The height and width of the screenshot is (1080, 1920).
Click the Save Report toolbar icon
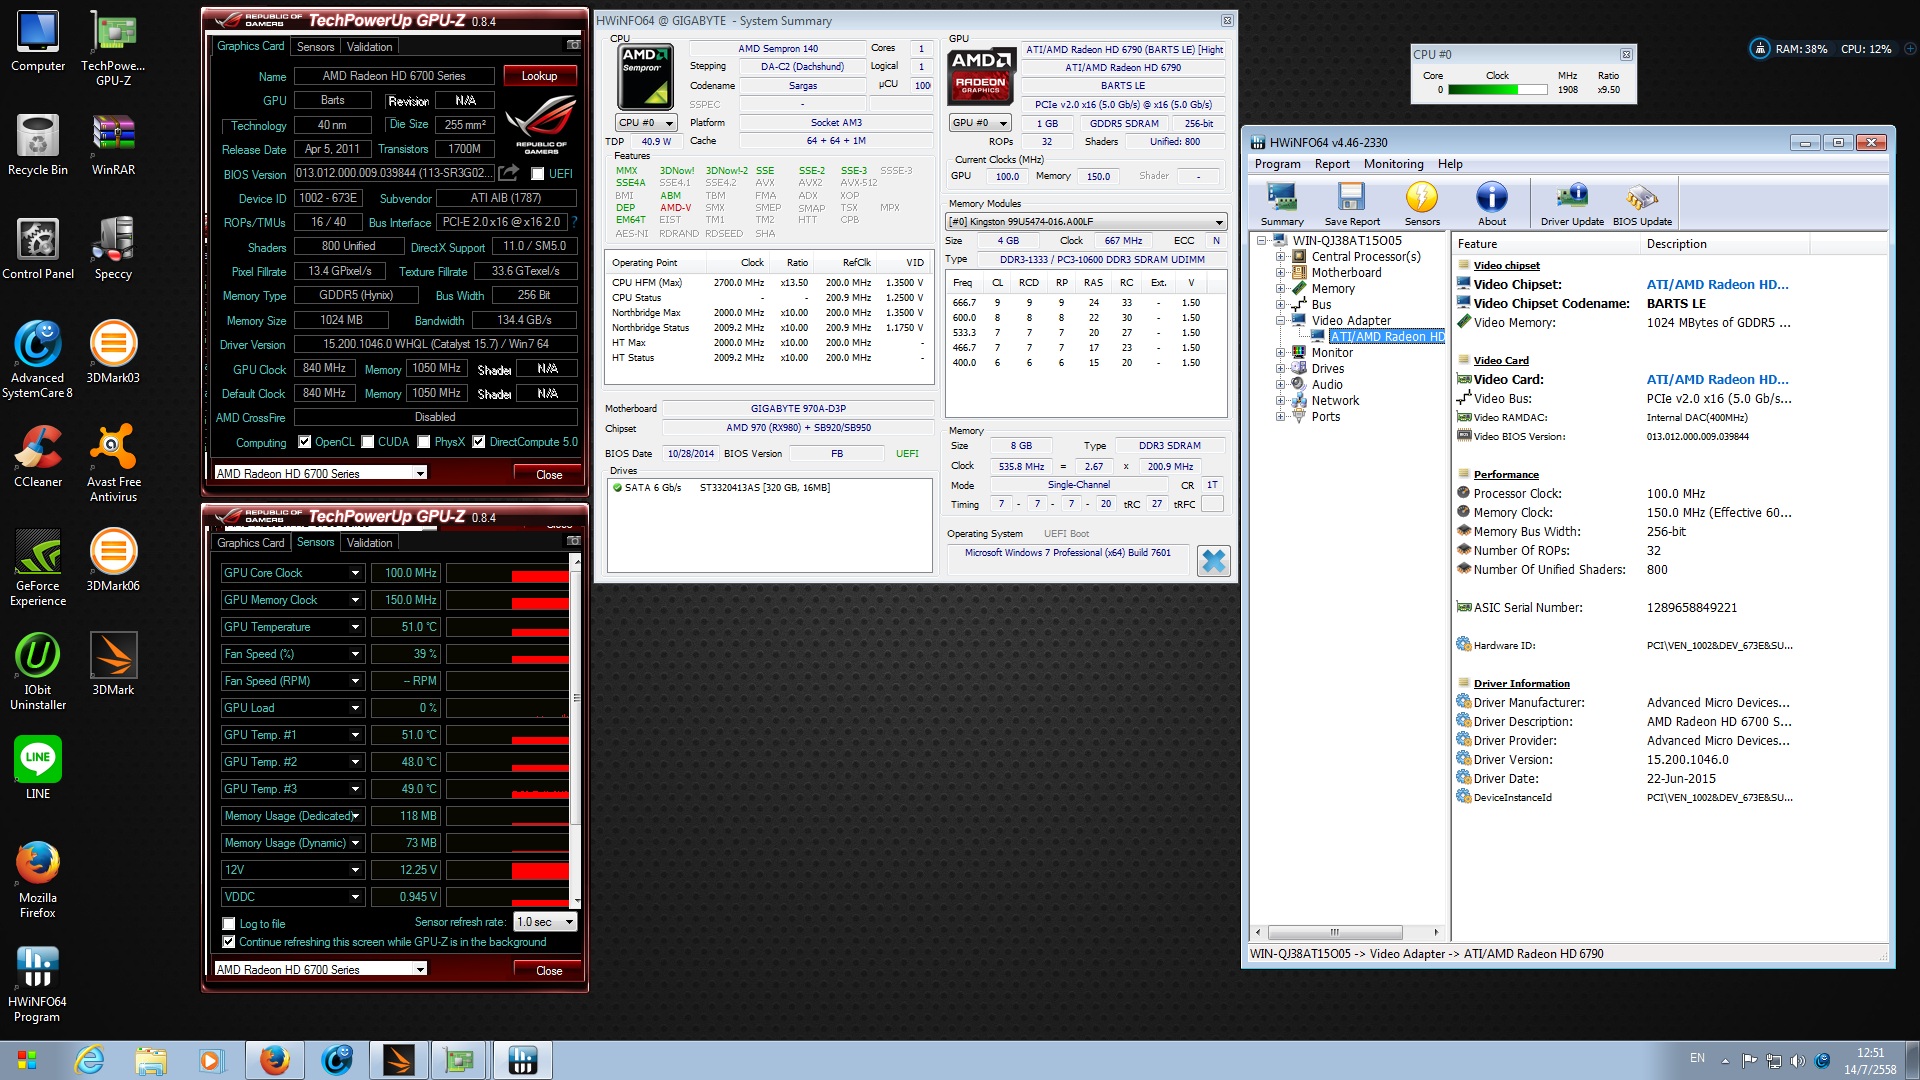[x=1351, y=203]
